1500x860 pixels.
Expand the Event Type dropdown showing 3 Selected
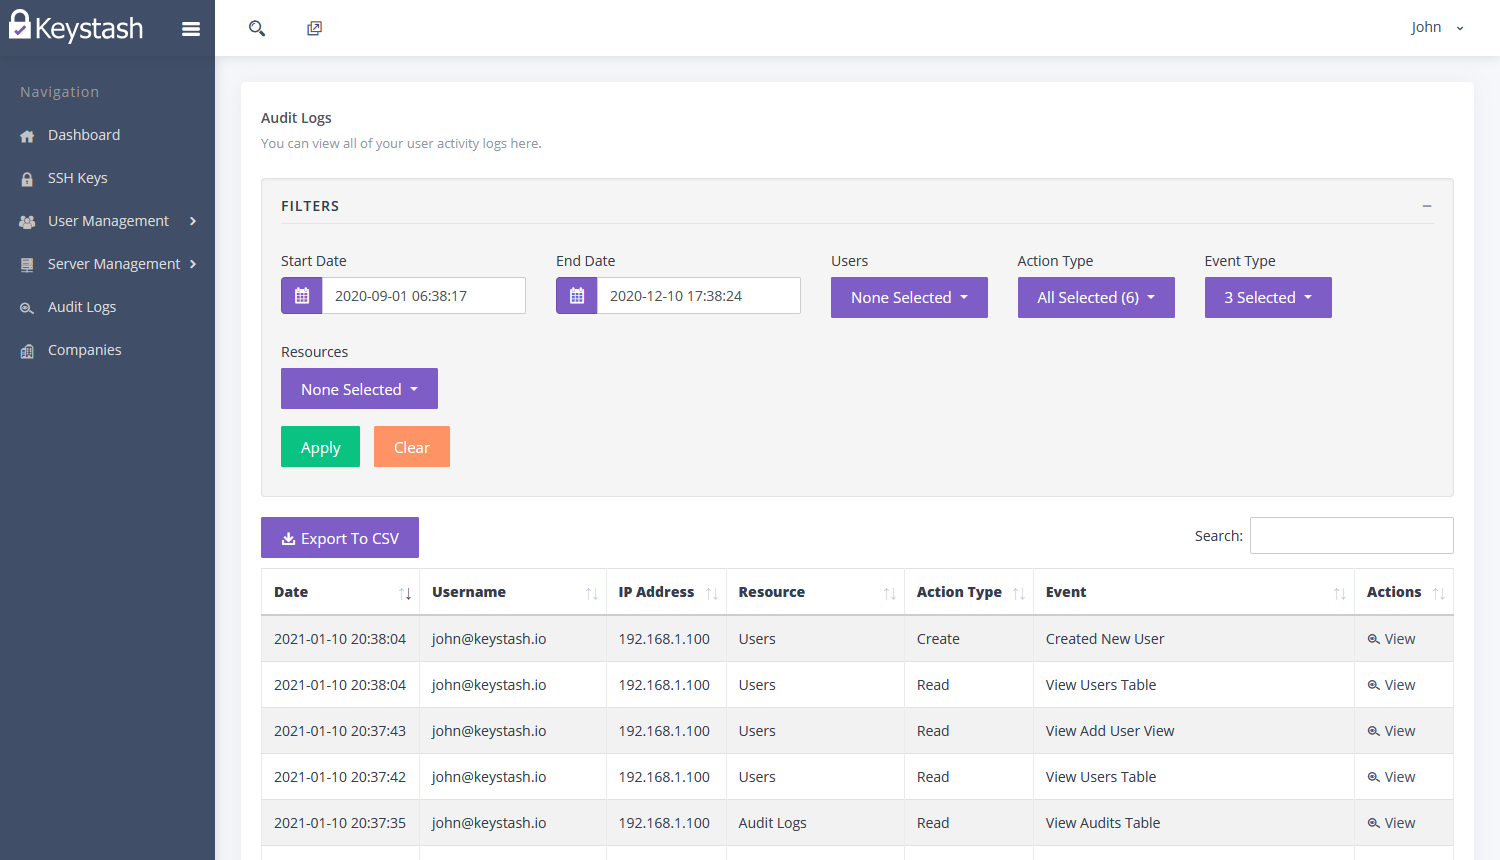(1268, 297)
